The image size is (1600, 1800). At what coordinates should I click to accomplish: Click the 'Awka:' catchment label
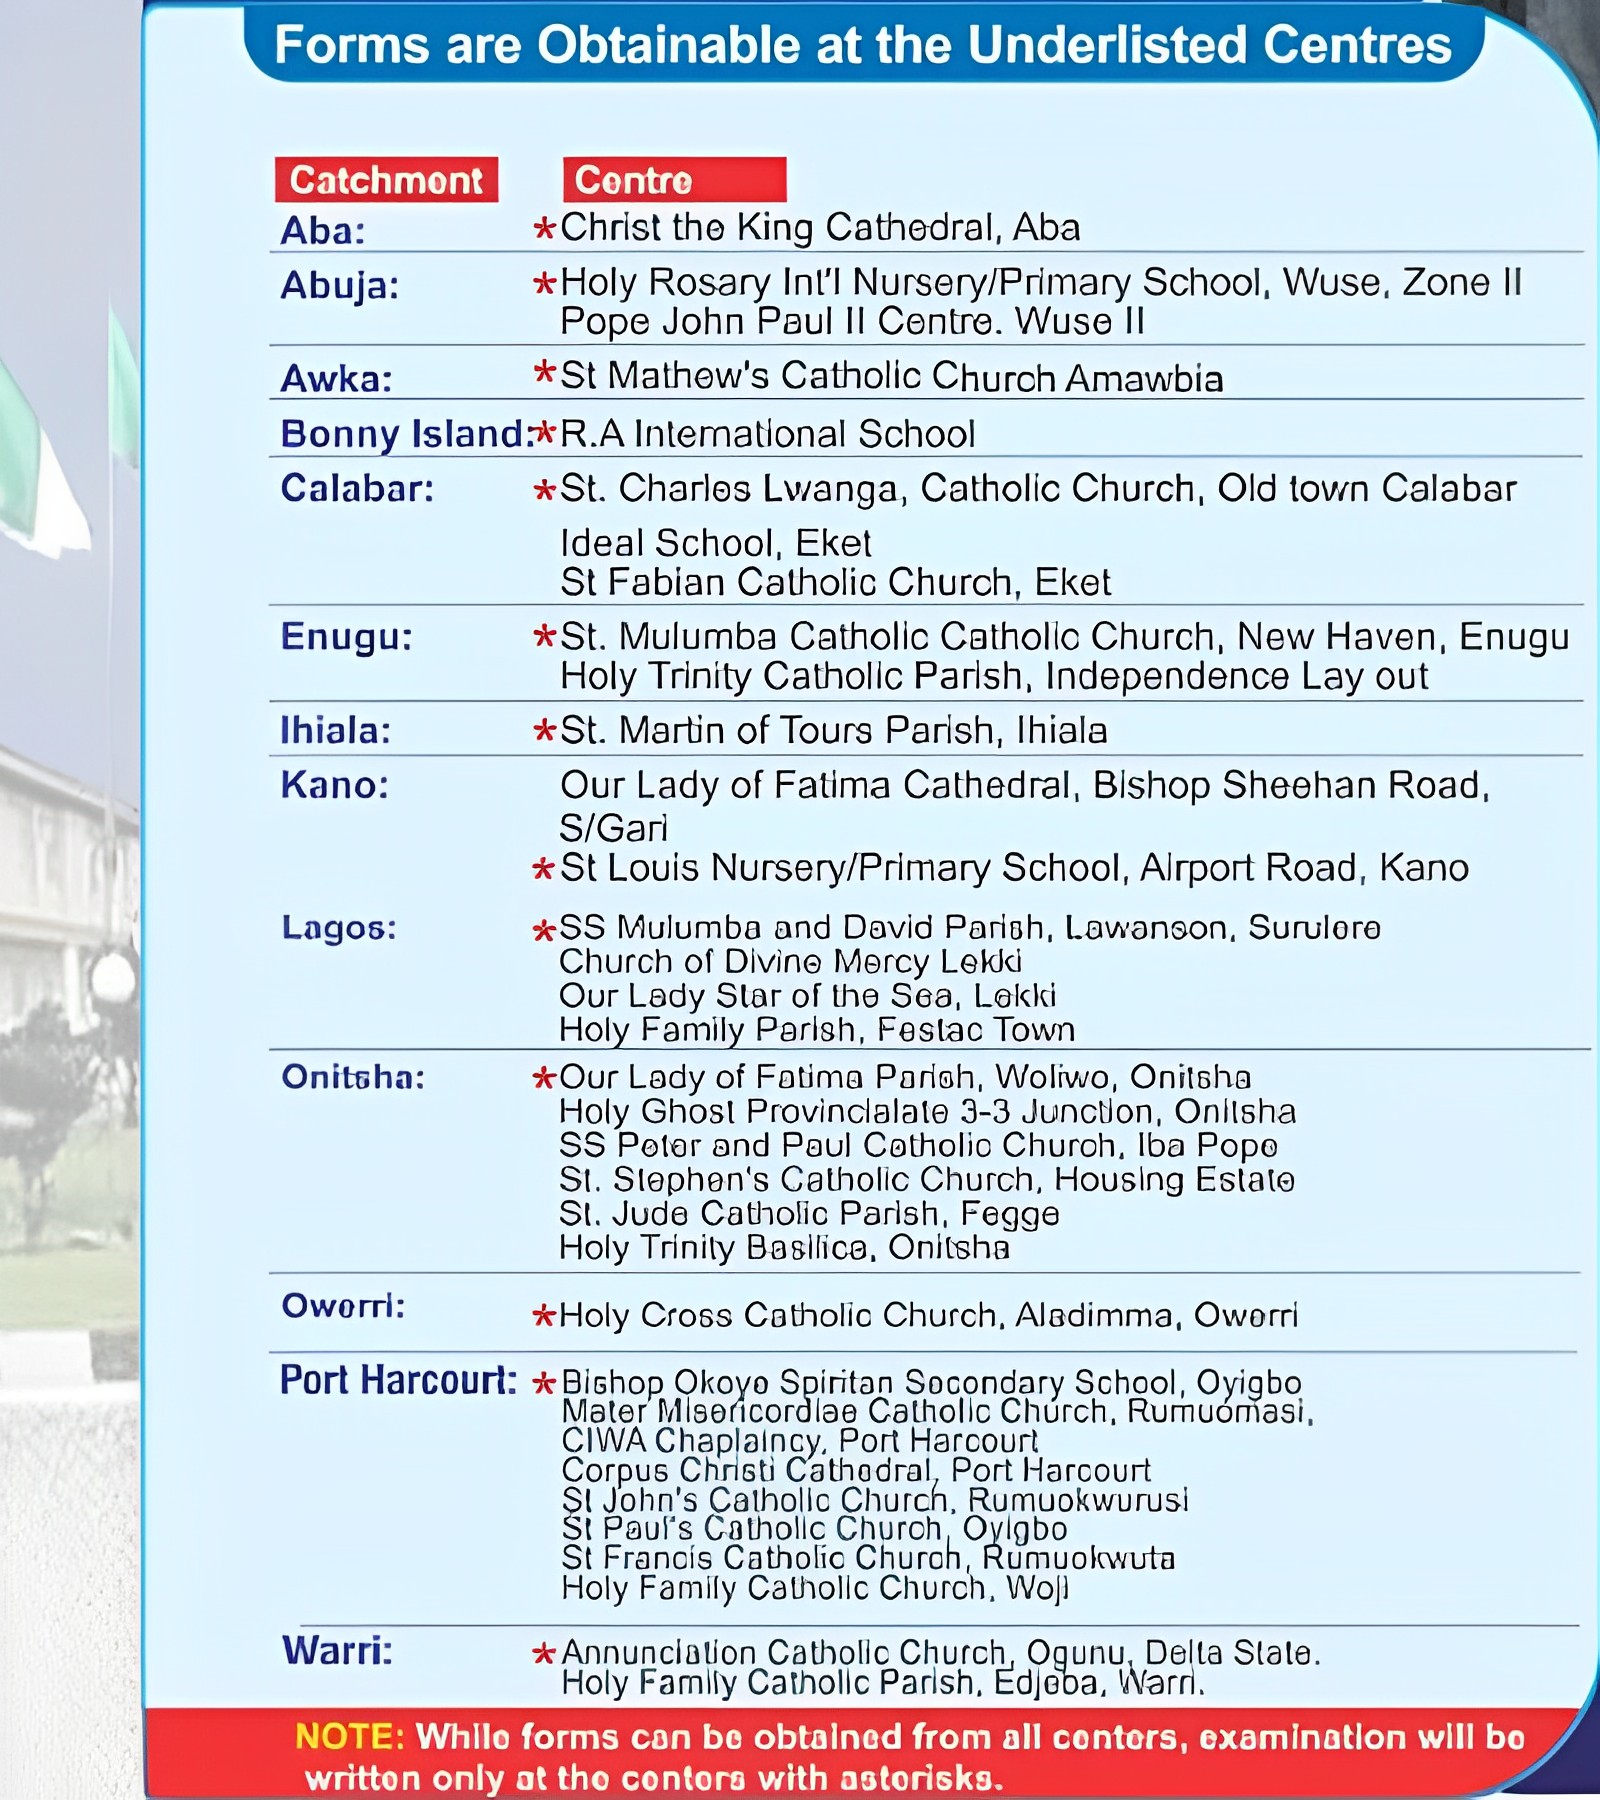[x=336, y=379]
